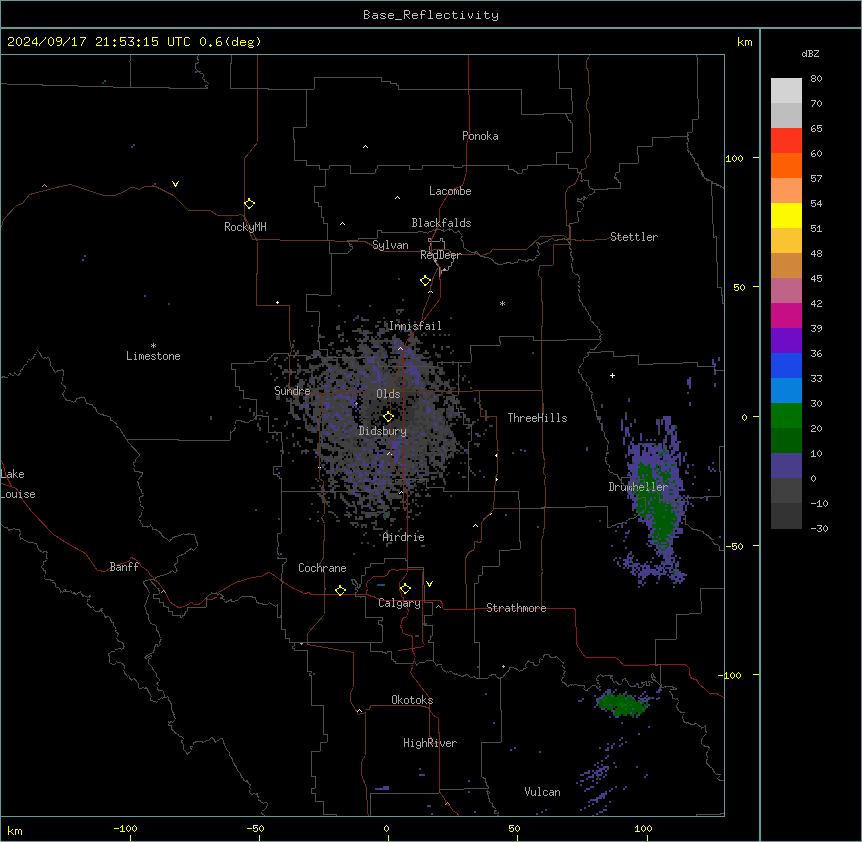Click the yellow diamond radar site marker between Olds and Didsbury
862x842 pixels.
pos(388,417)
